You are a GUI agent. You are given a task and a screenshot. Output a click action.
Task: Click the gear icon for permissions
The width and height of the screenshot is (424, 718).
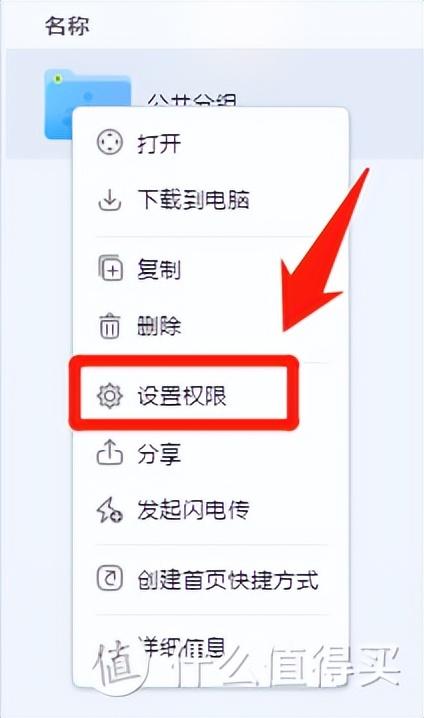(x=110, y=396)
